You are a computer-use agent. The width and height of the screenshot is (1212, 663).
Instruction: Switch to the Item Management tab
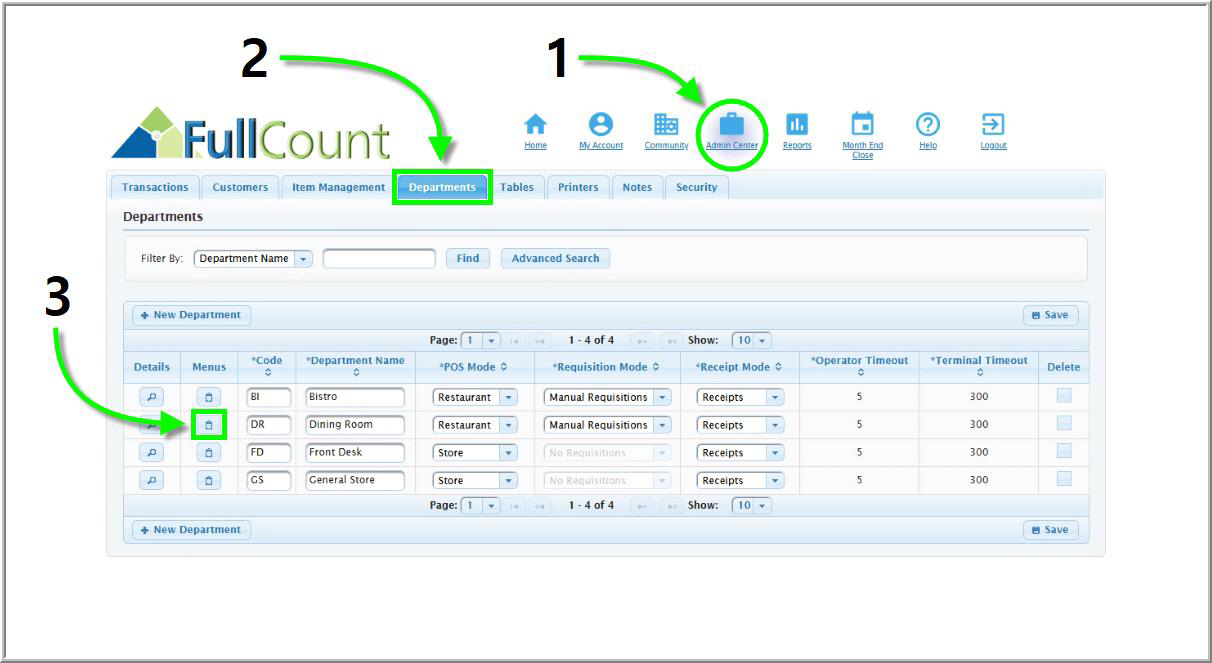(338, 187)
